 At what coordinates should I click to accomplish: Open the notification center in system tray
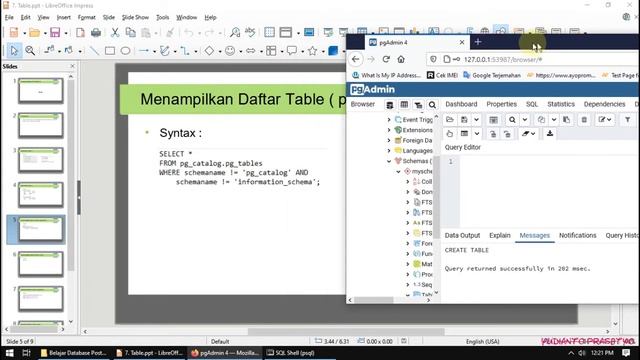pos(627,353)
